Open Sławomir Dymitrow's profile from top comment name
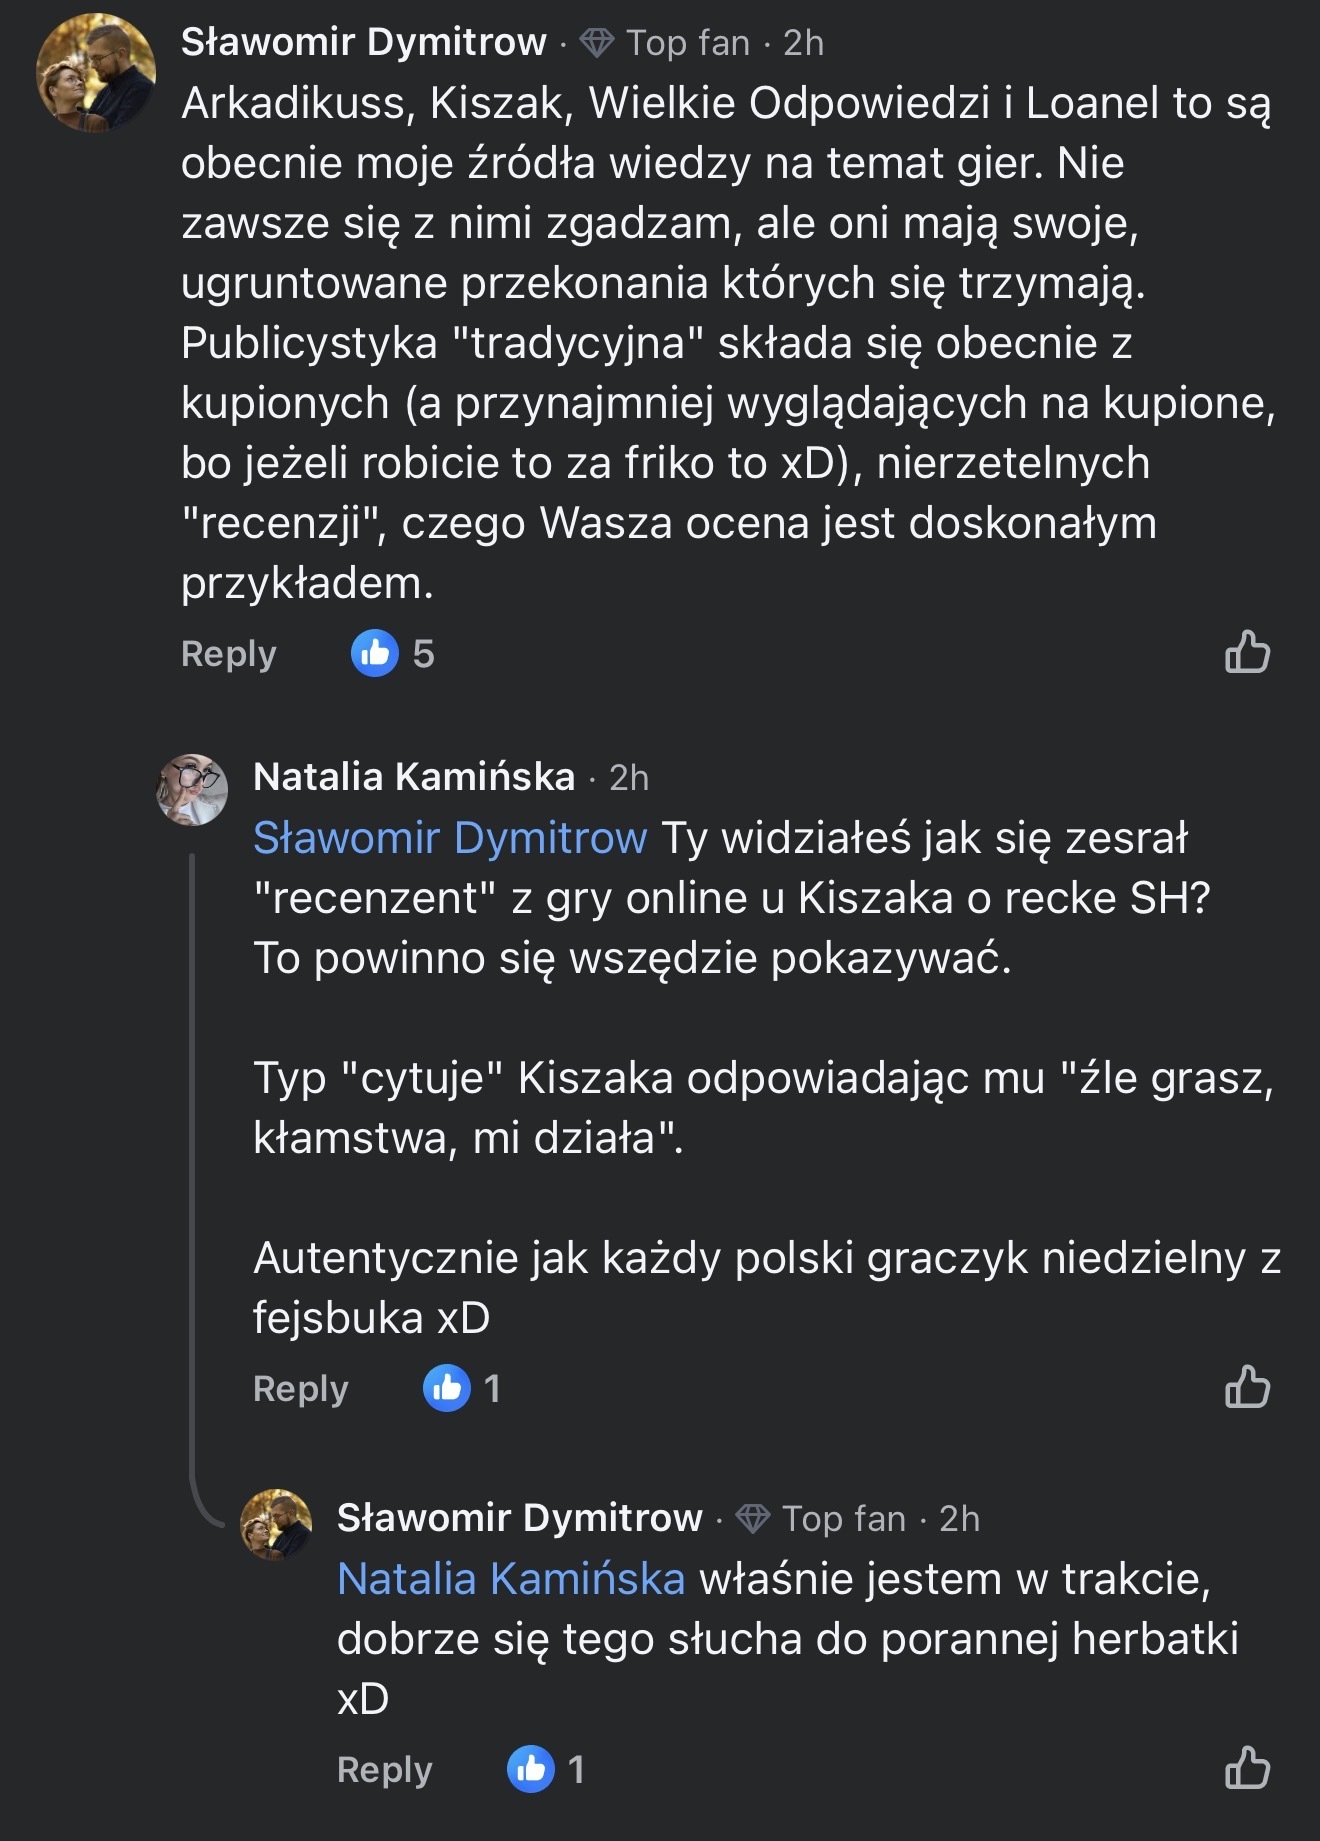 tap(363, 42)
